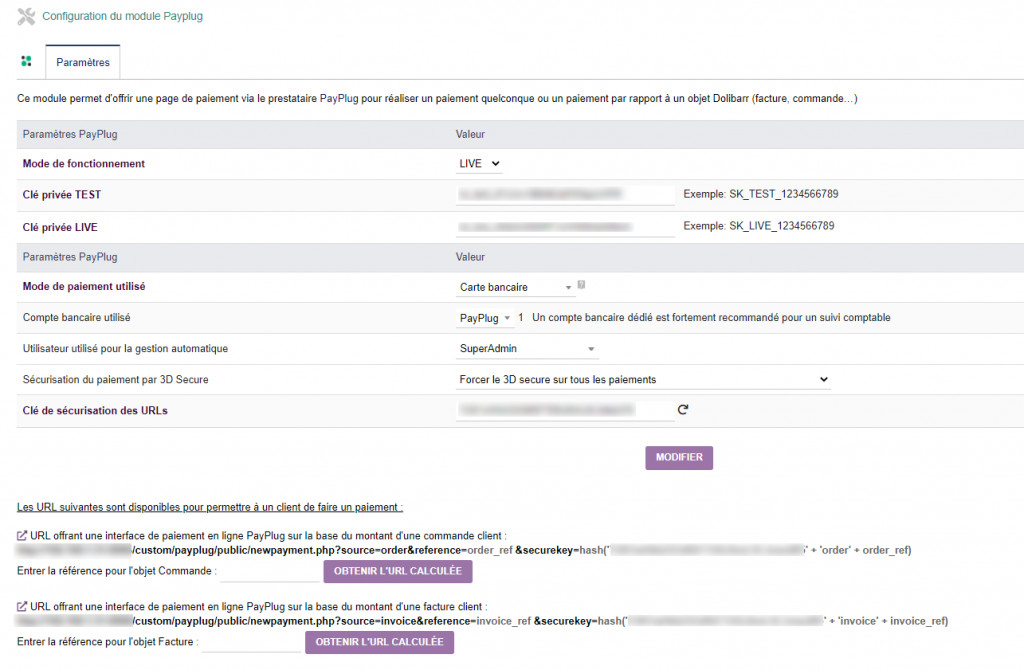
Task: Click the wrench tools icon beside the page title
Action: click(x=27, y=17)
